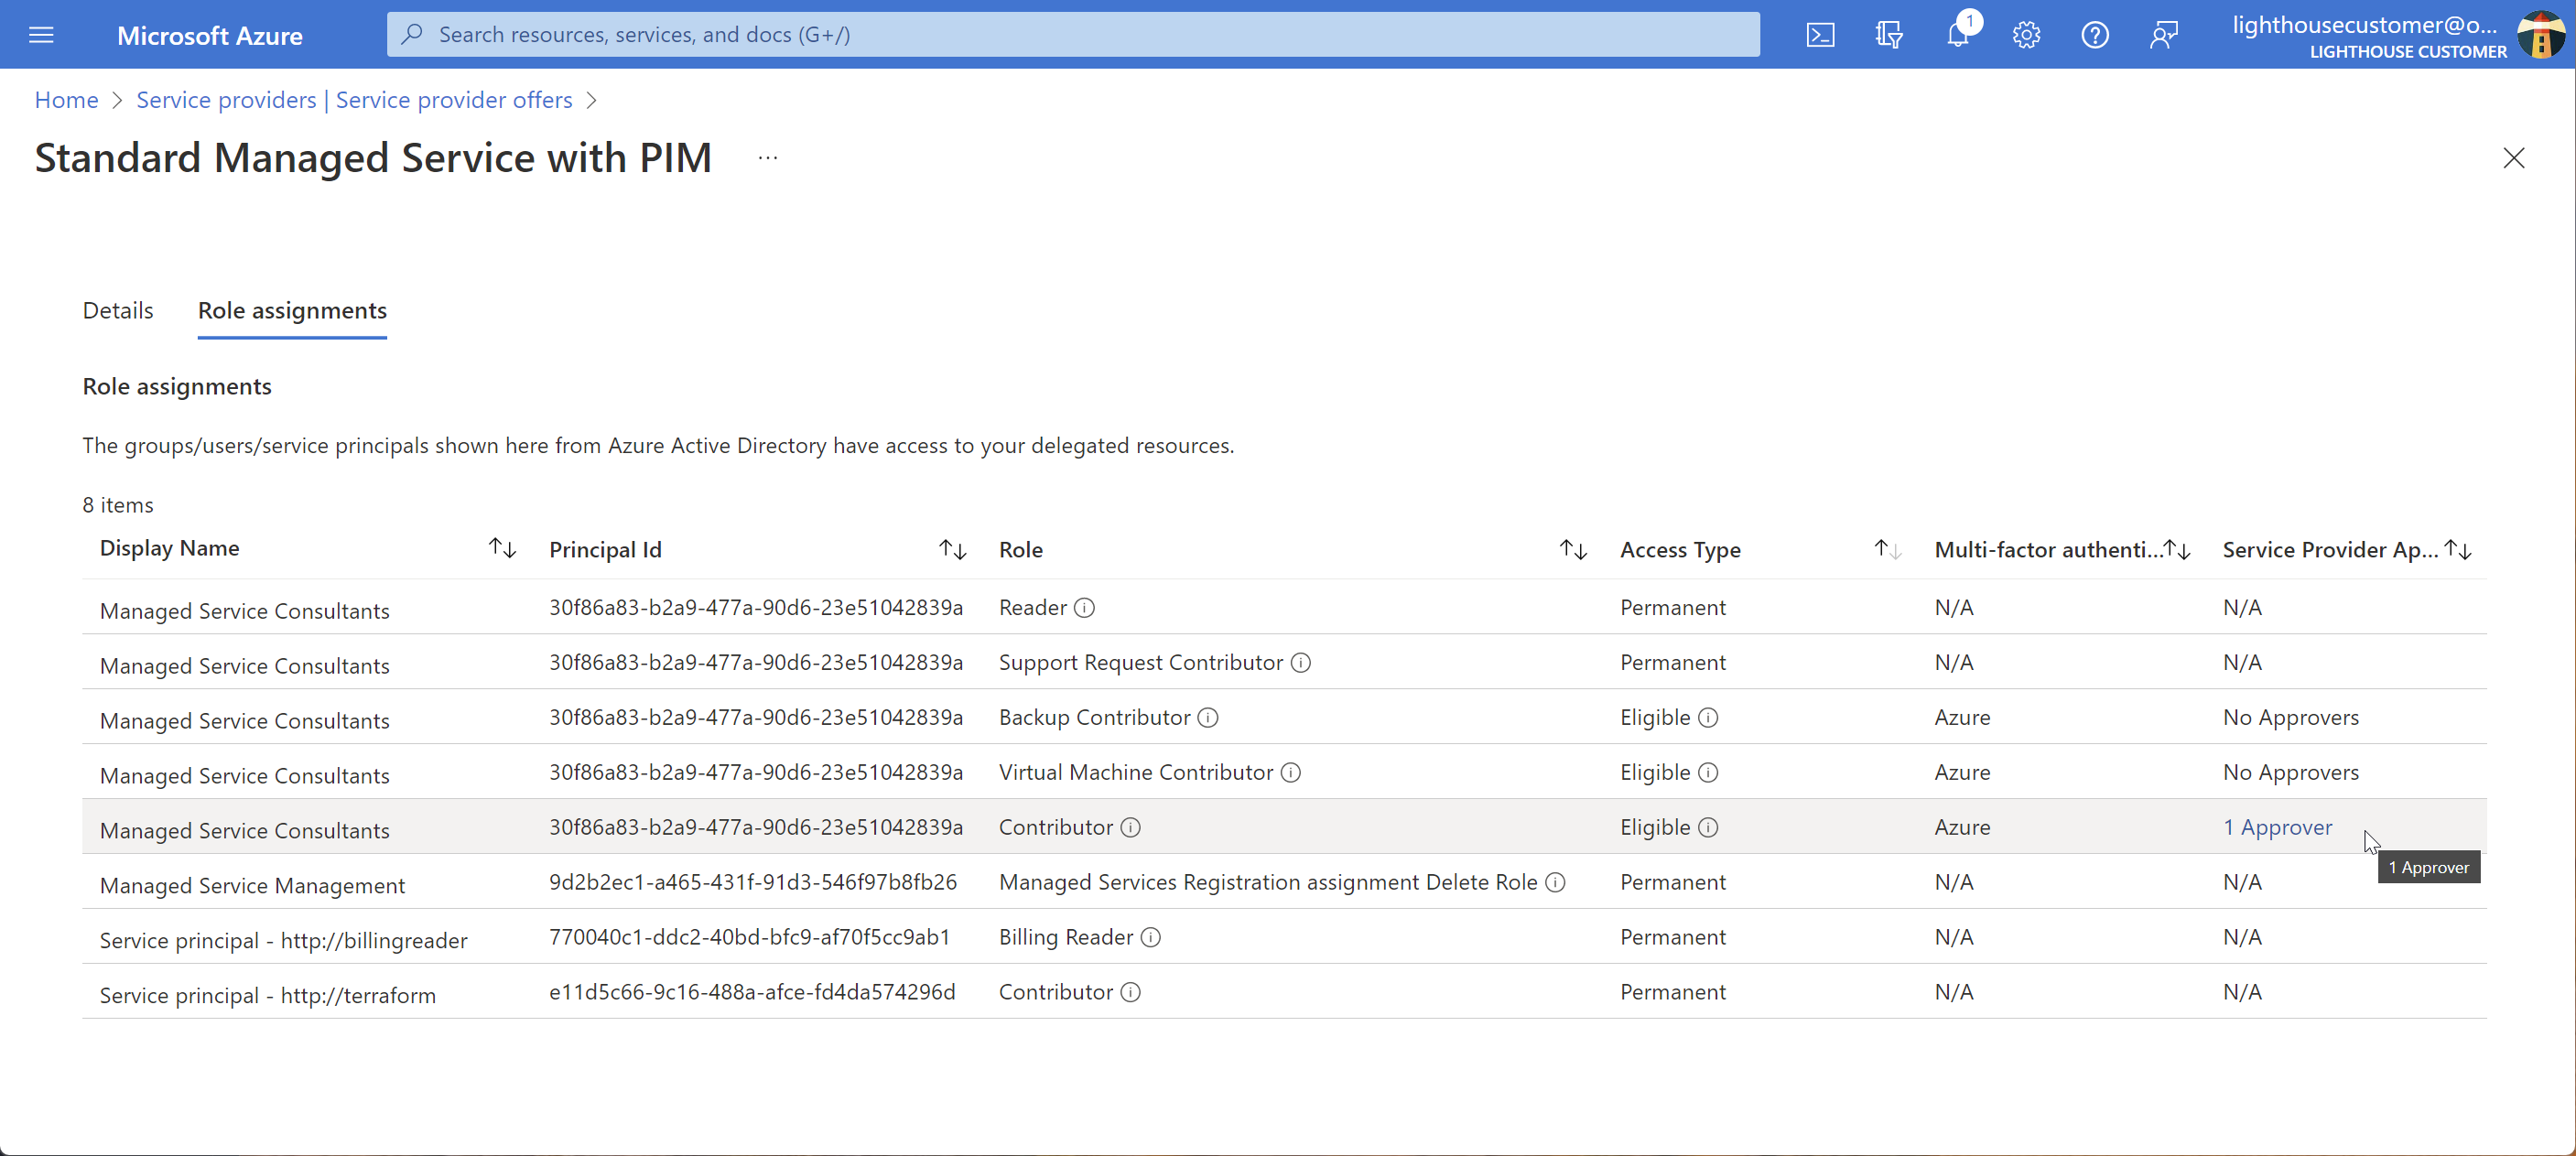Open the Help menu
The image size is (2576, 1156).
(2095, 34)
